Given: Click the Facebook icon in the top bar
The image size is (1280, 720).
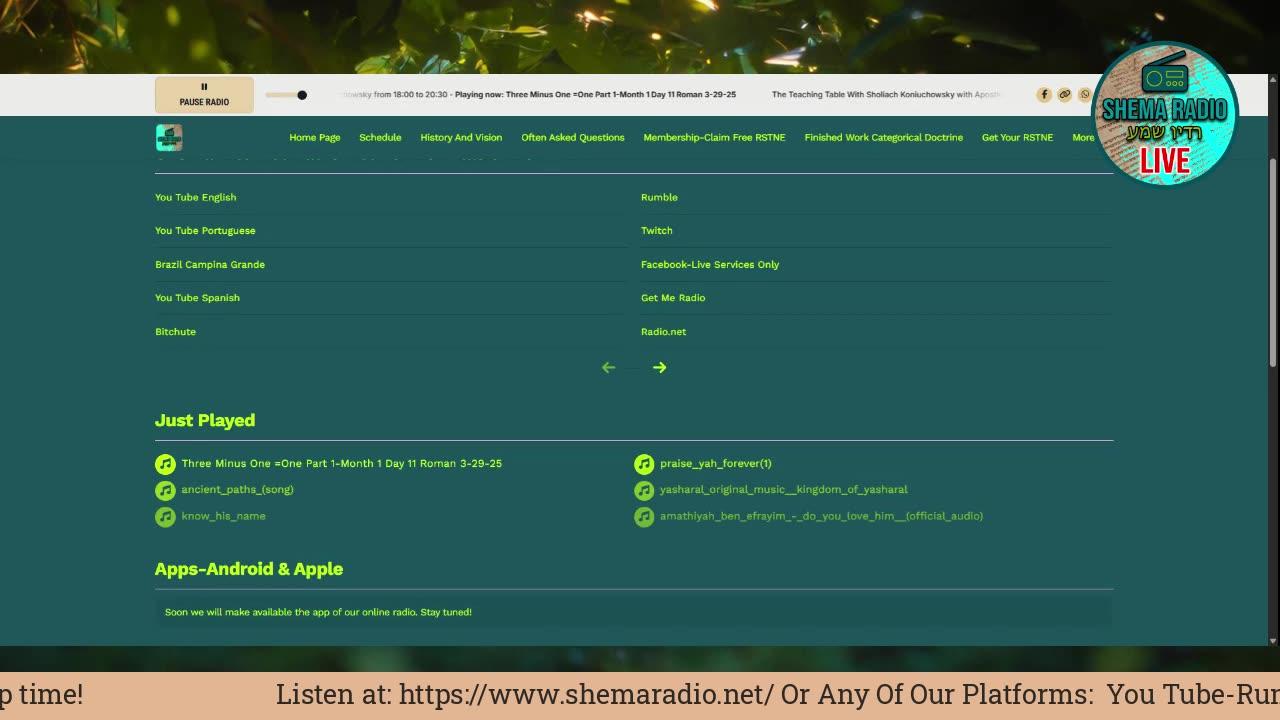Looking at the screenshot, I should pos(1044,94).
